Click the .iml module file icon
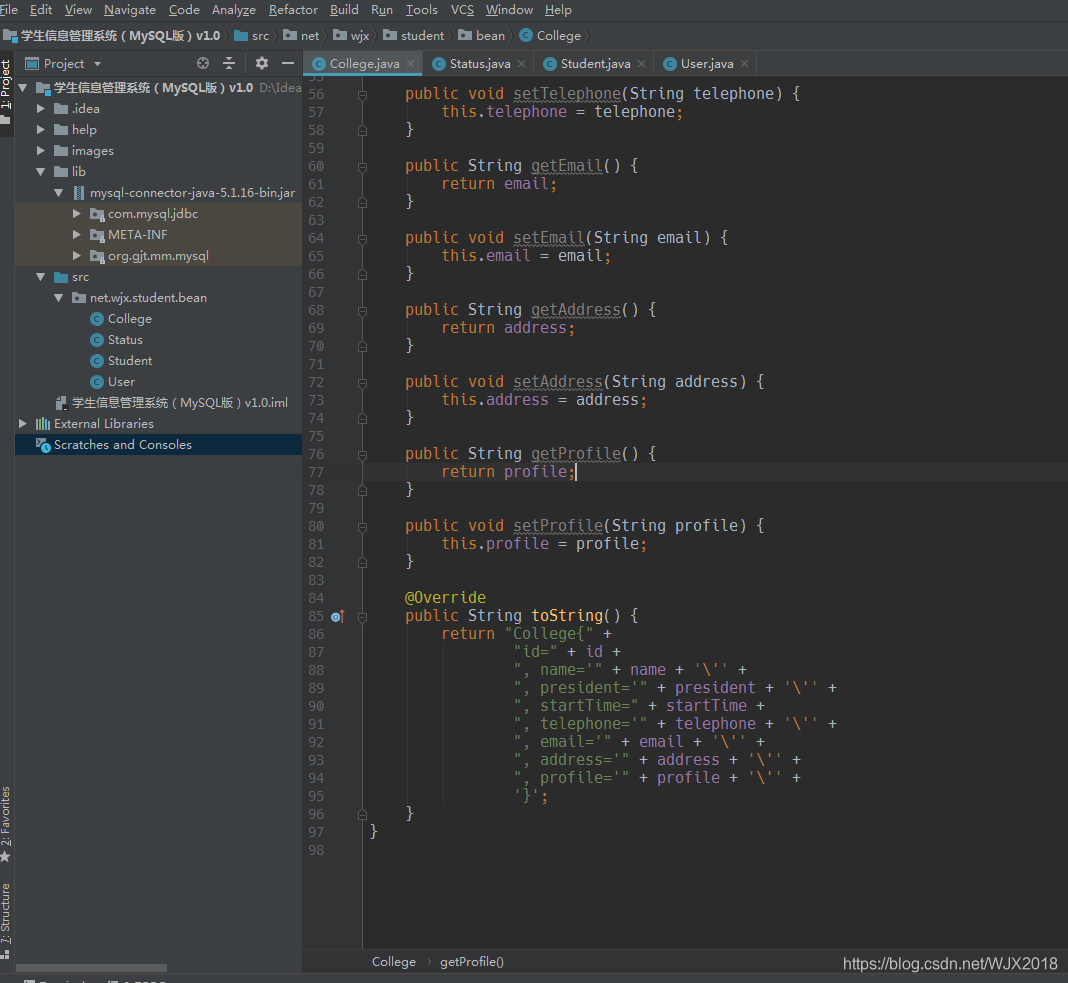The height and width of the screenshot is (983, 1068). pyautogui.click(x=61, y=403)
